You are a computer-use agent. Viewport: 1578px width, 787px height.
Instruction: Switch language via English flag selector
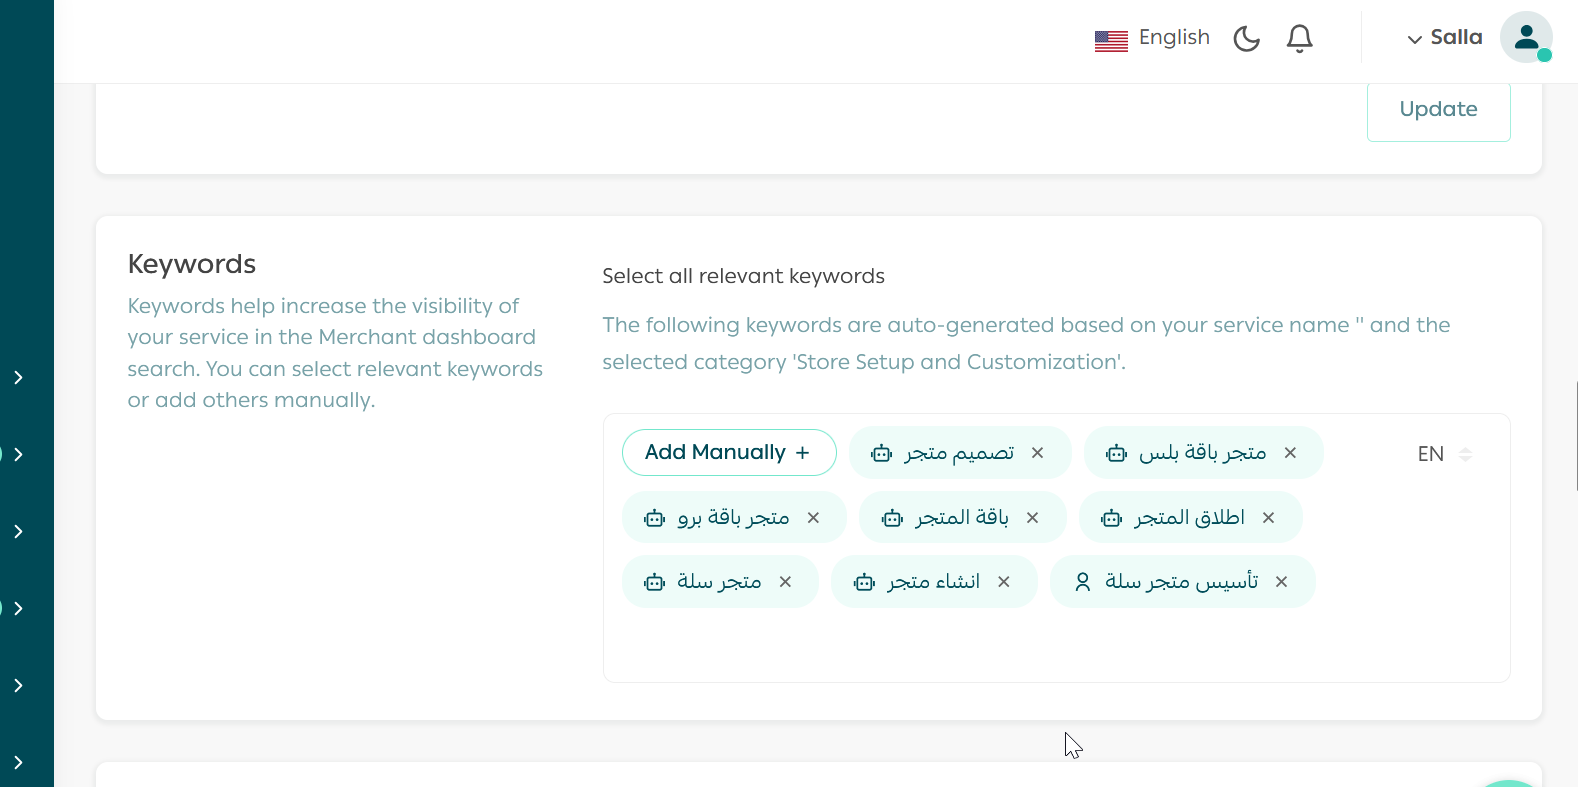click(x=1152, y=39)
